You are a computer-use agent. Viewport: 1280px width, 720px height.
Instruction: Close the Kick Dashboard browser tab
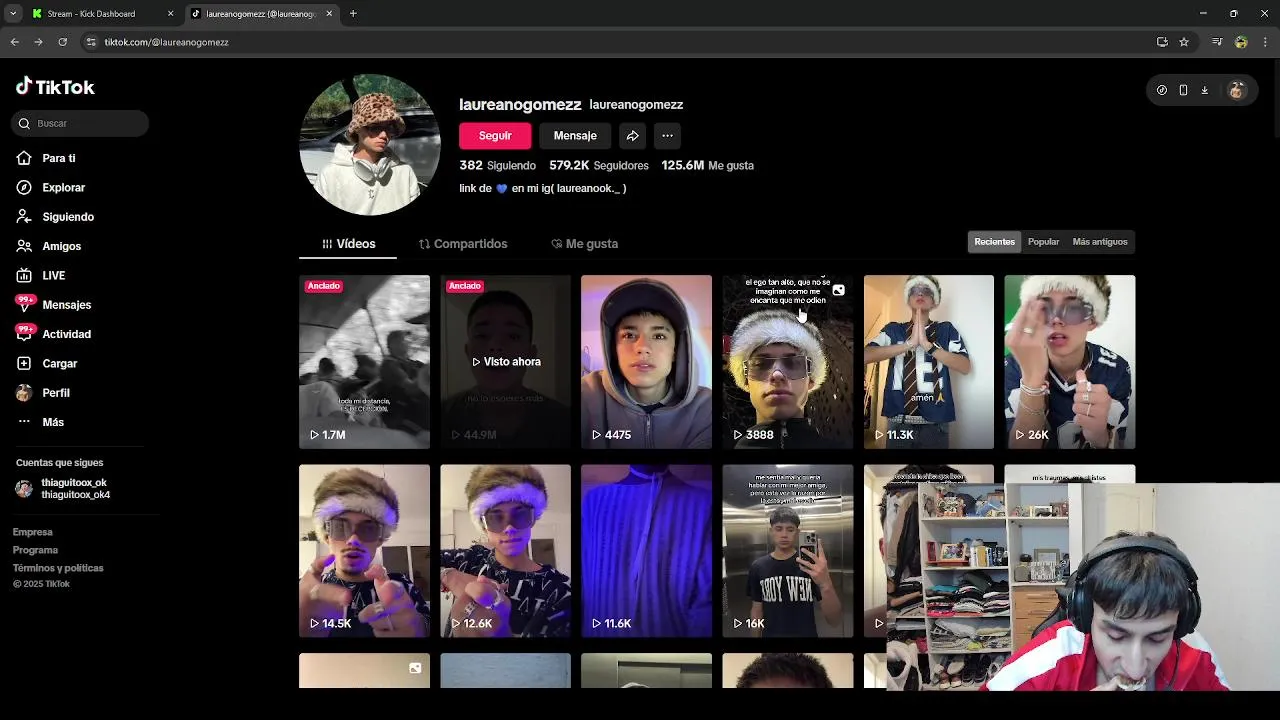tap(170, 14)
